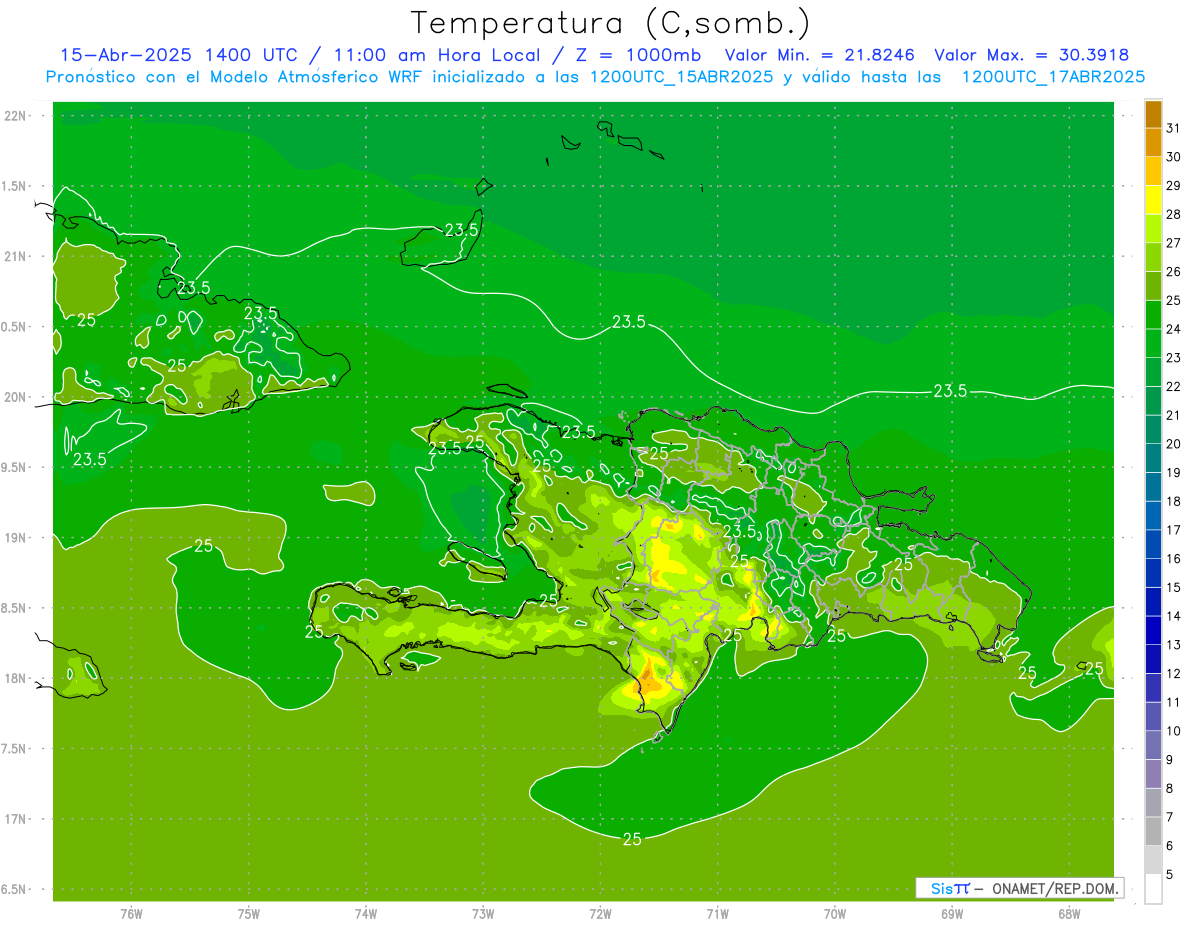This screenshot has height=927, width=1200.
Task: Click the "19N" latitude axis label
Action: pos(16,538)
